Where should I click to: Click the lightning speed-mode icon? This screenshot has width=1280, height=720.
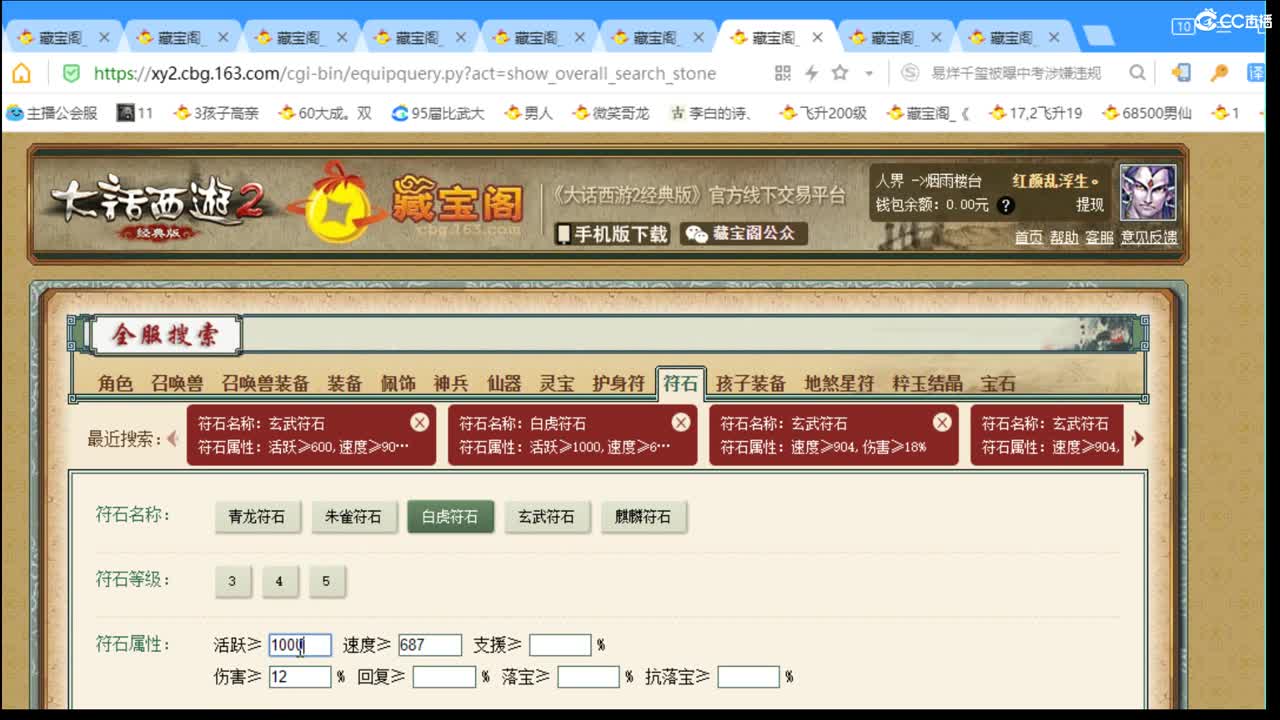coord(812,73)
